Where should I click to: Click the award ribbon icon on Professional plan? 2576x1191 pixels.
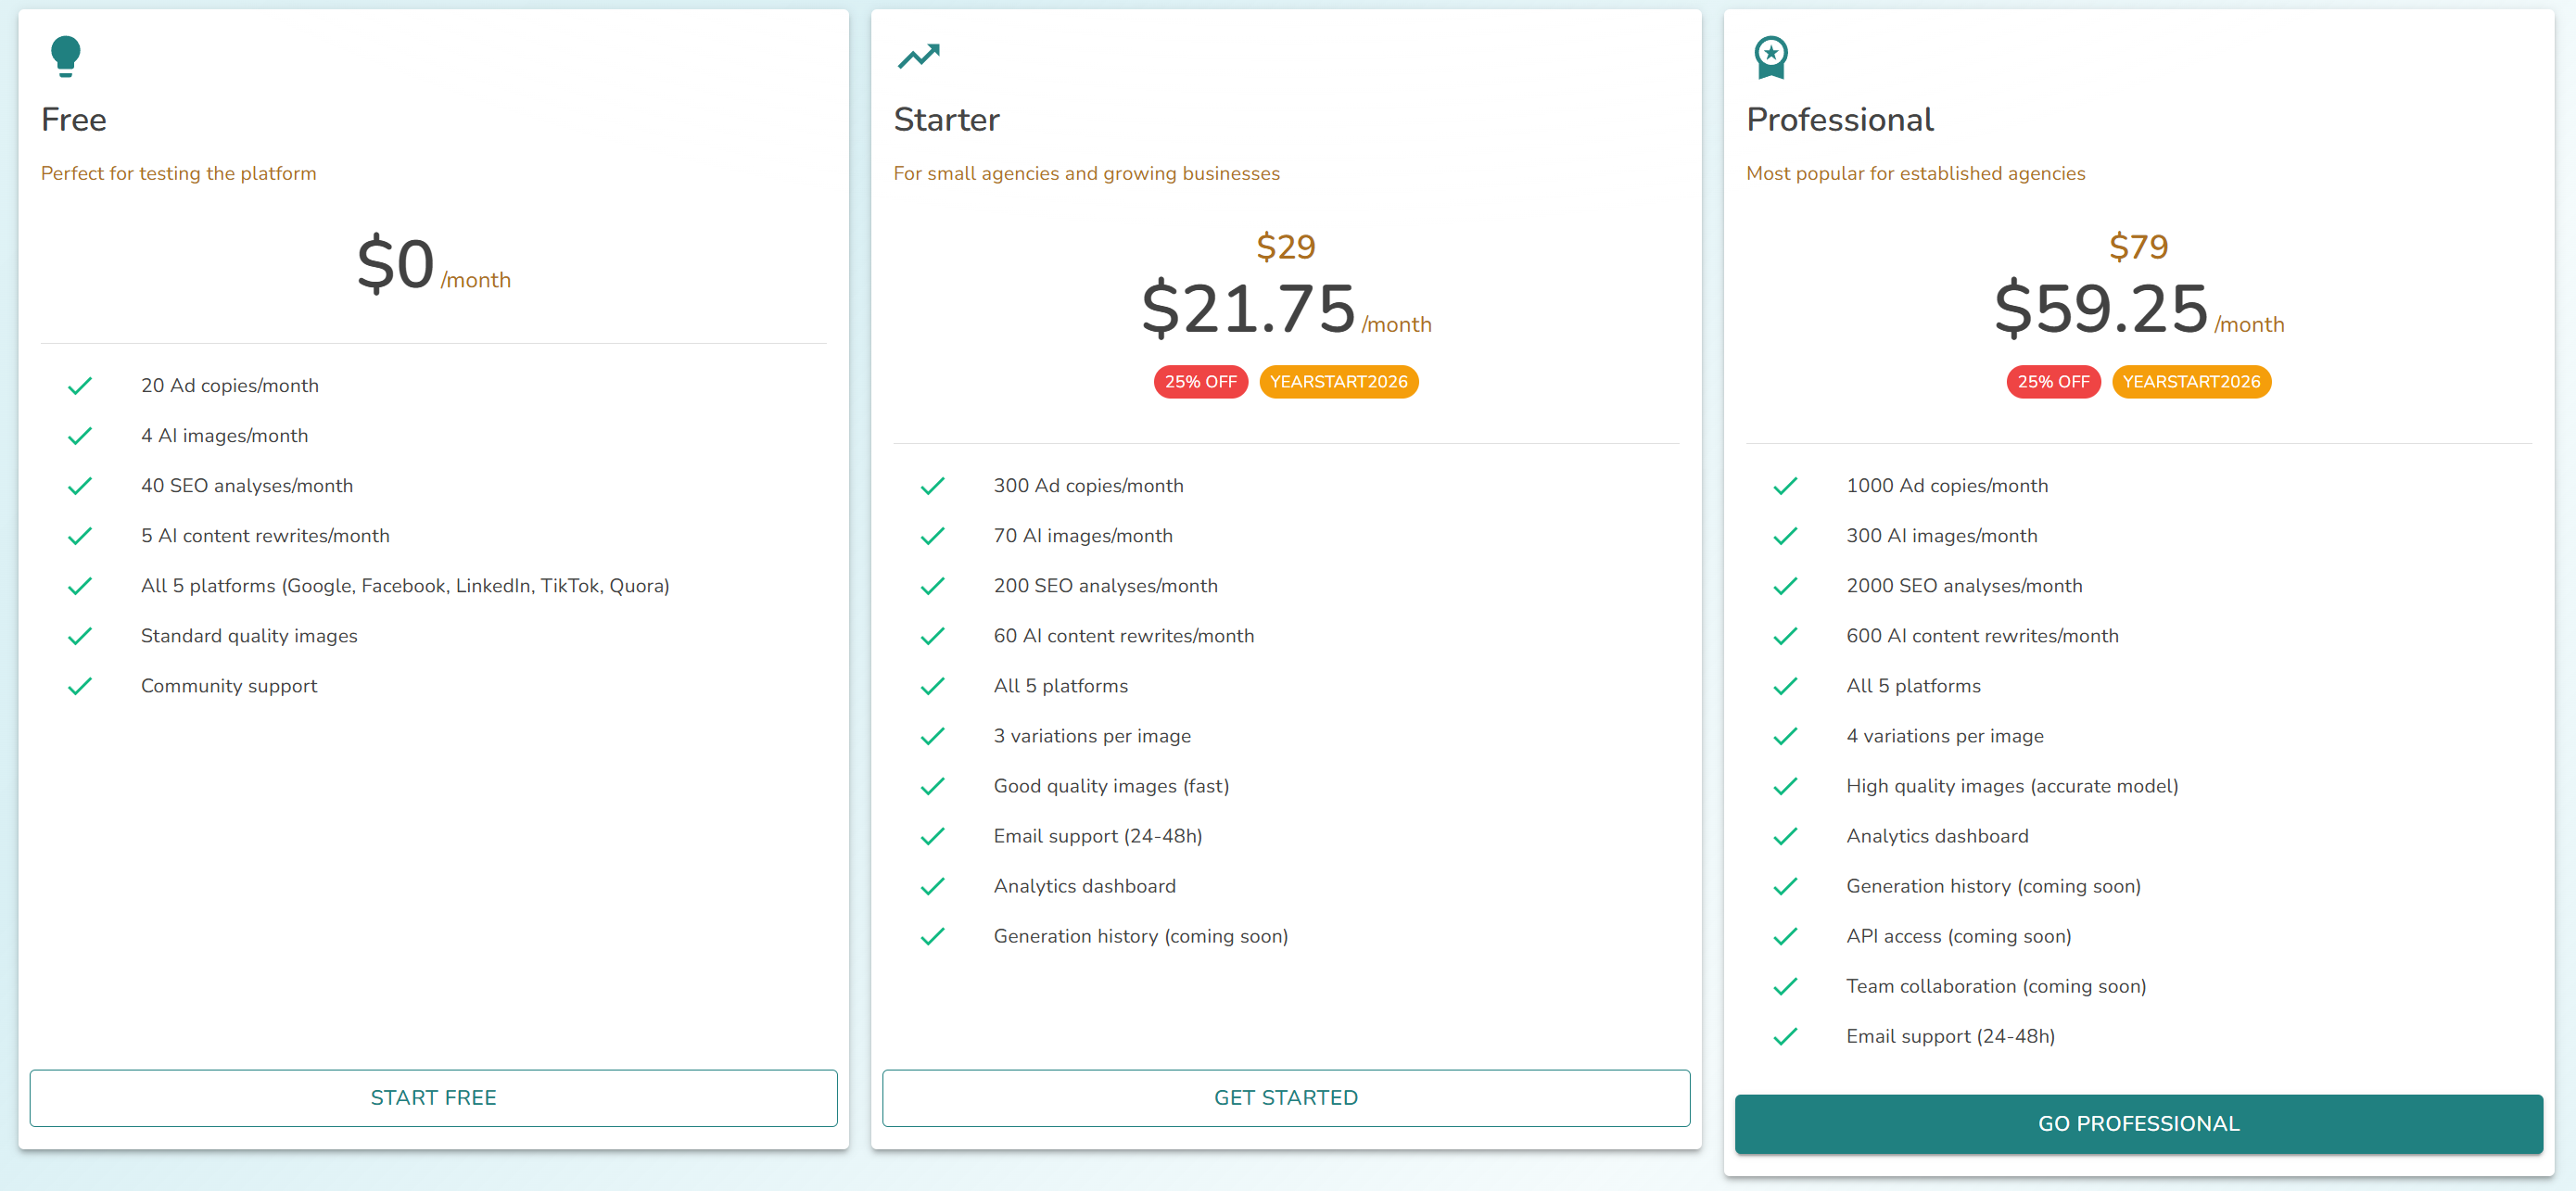pyautogui.click(x=1771, y=57)
